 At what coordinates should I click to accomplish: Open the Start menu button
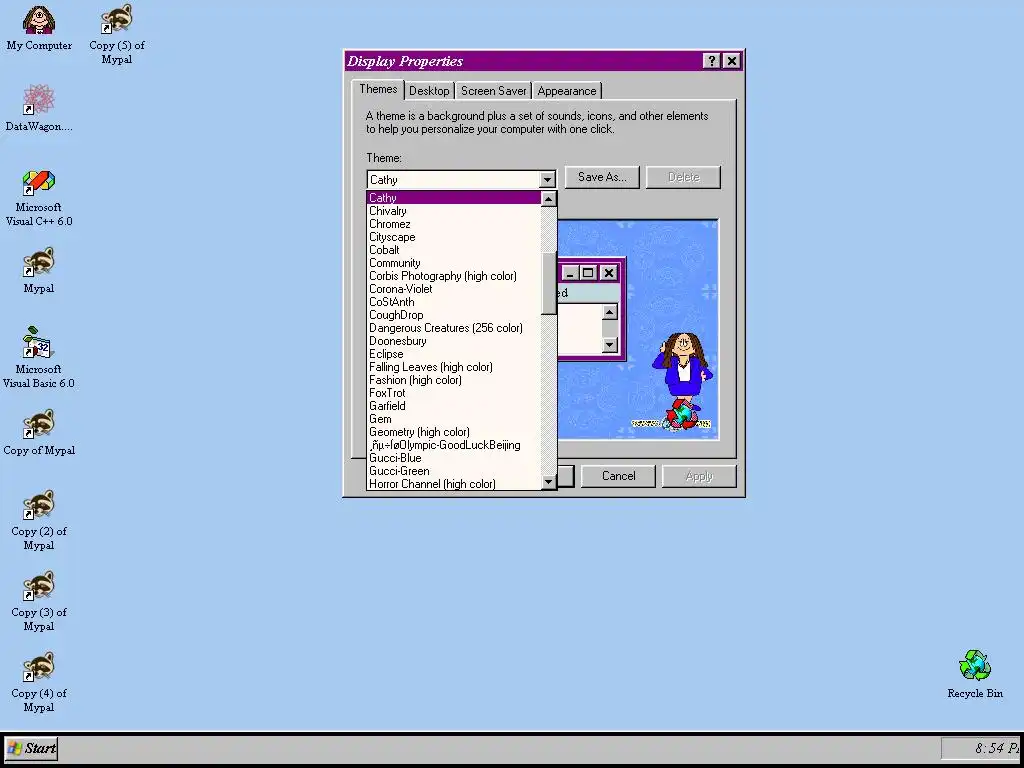31,748
